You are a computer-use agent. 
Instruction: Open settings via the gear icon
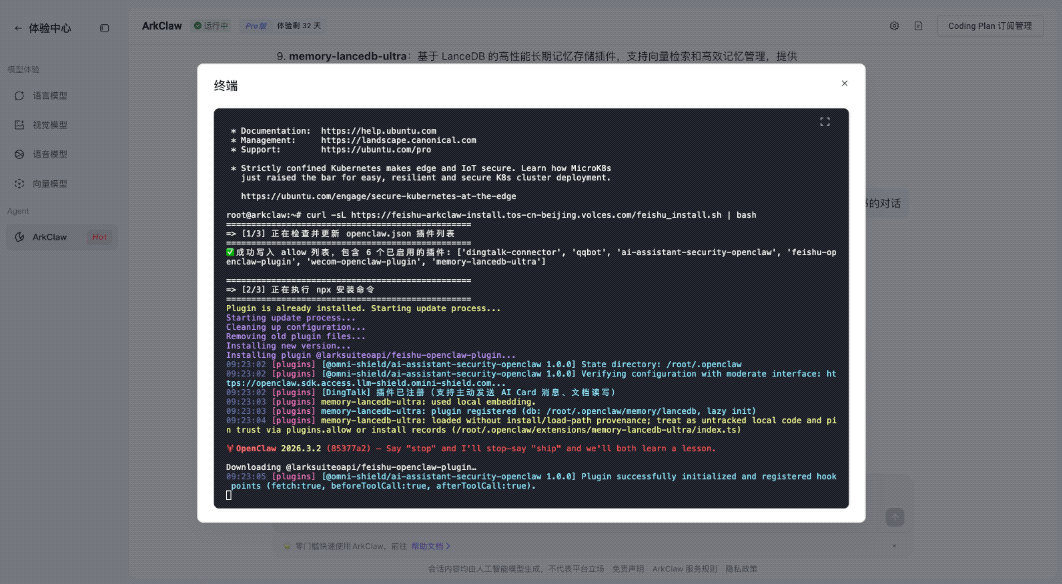point(894,26)
